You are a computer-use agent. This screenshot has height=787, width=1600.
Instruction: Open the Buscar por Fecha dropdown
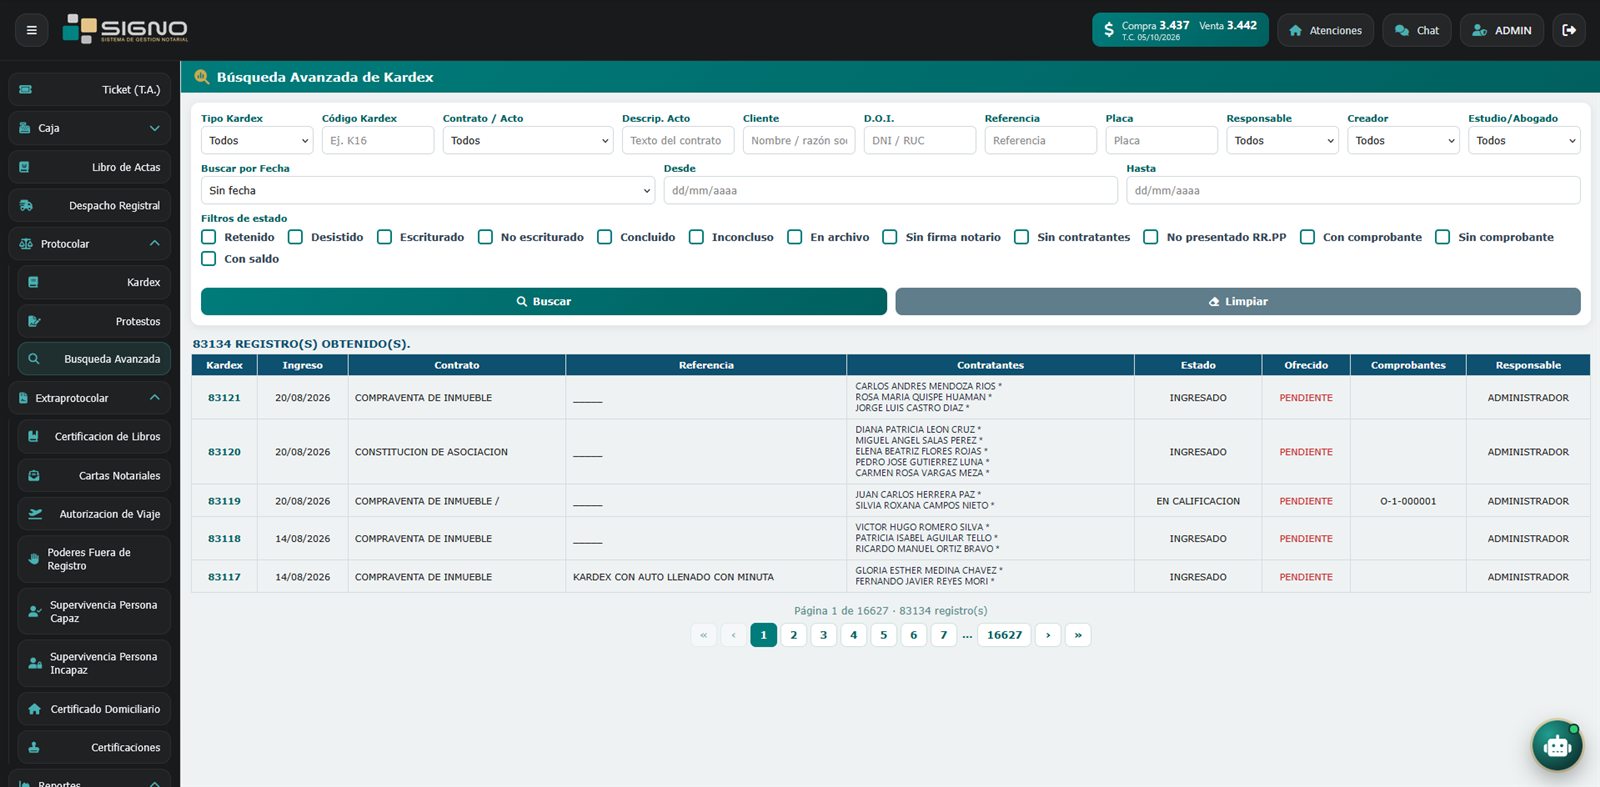(x=428, y=191)
